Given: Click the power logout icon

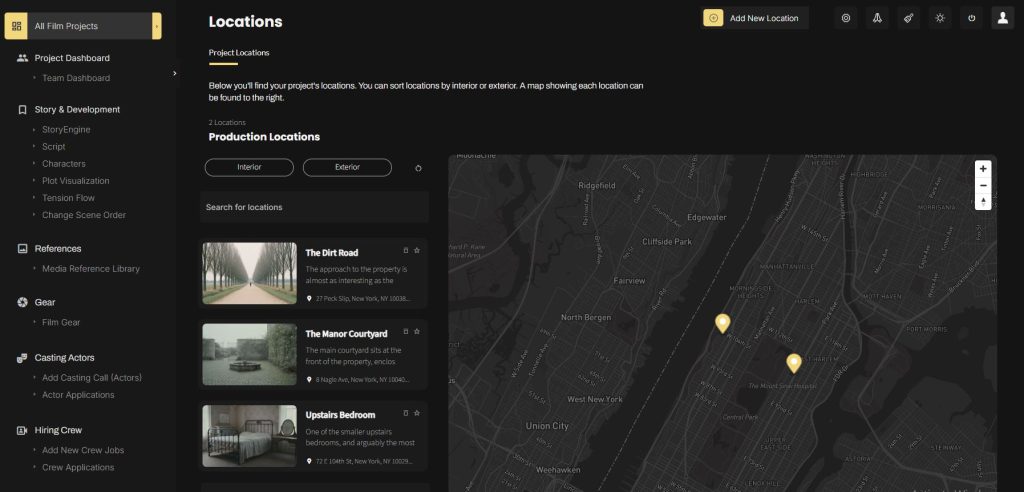Looking at the screenshot, I should (x=971, y=18).
